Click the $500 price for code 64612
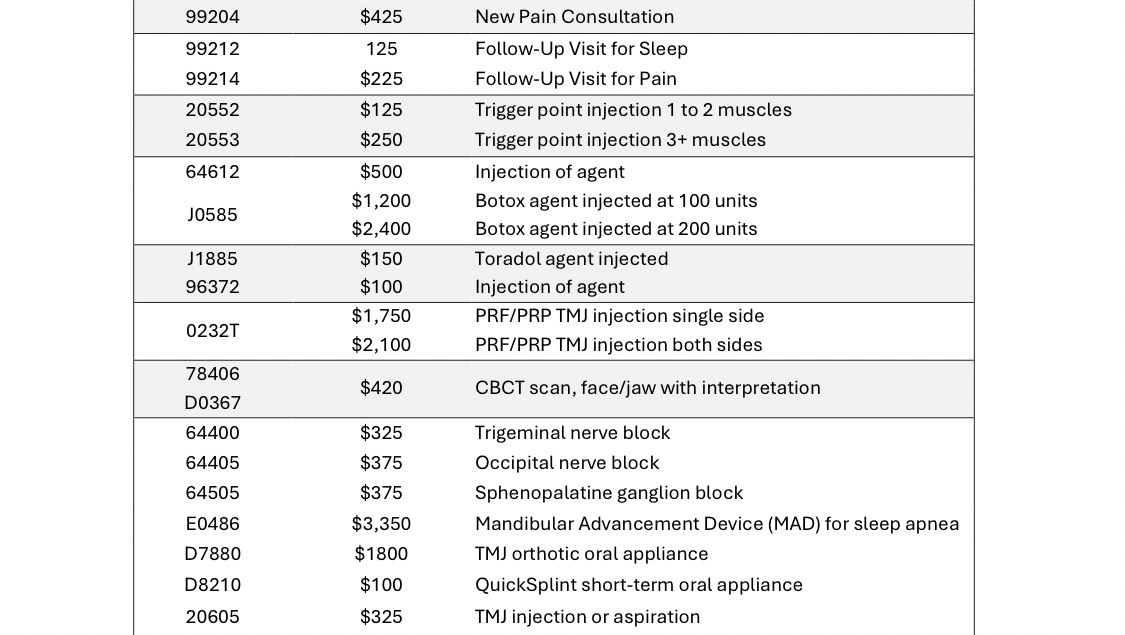 381,172
